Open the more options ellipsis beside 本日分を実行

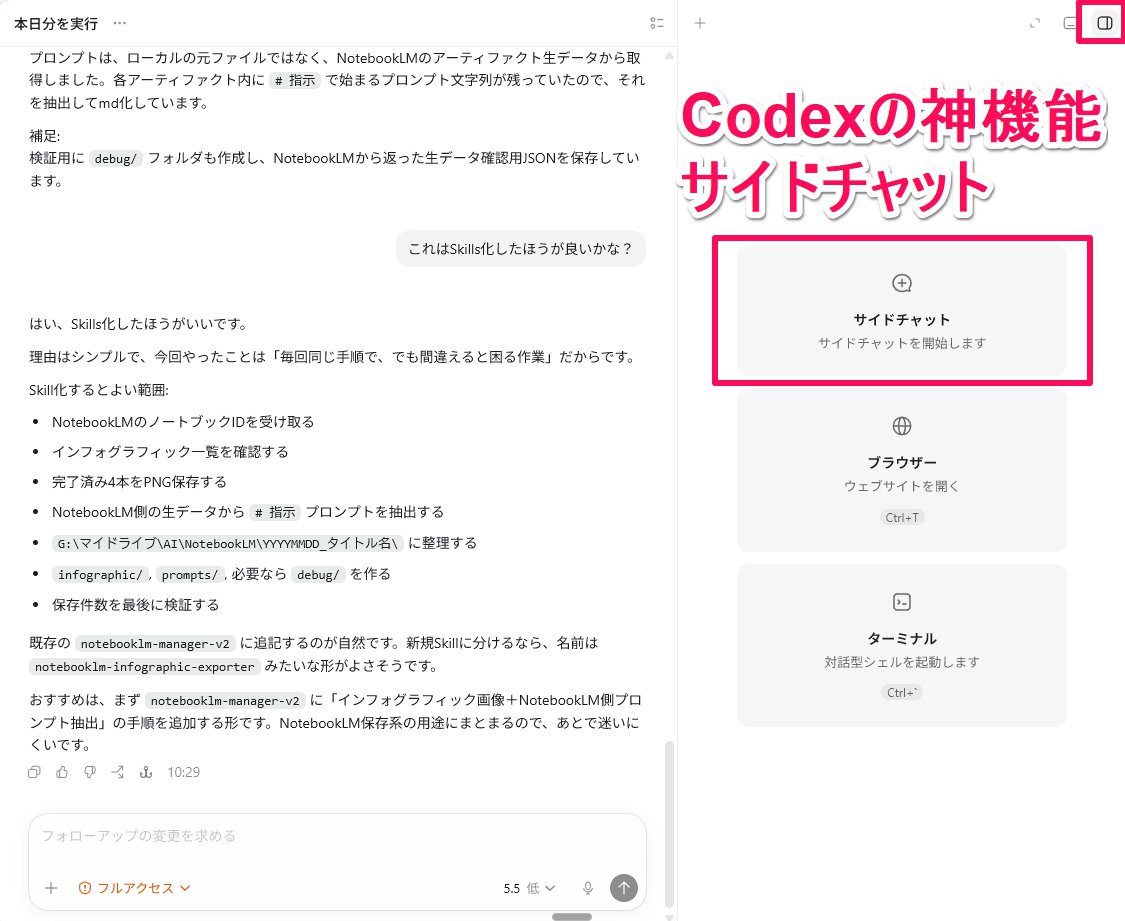120,24
